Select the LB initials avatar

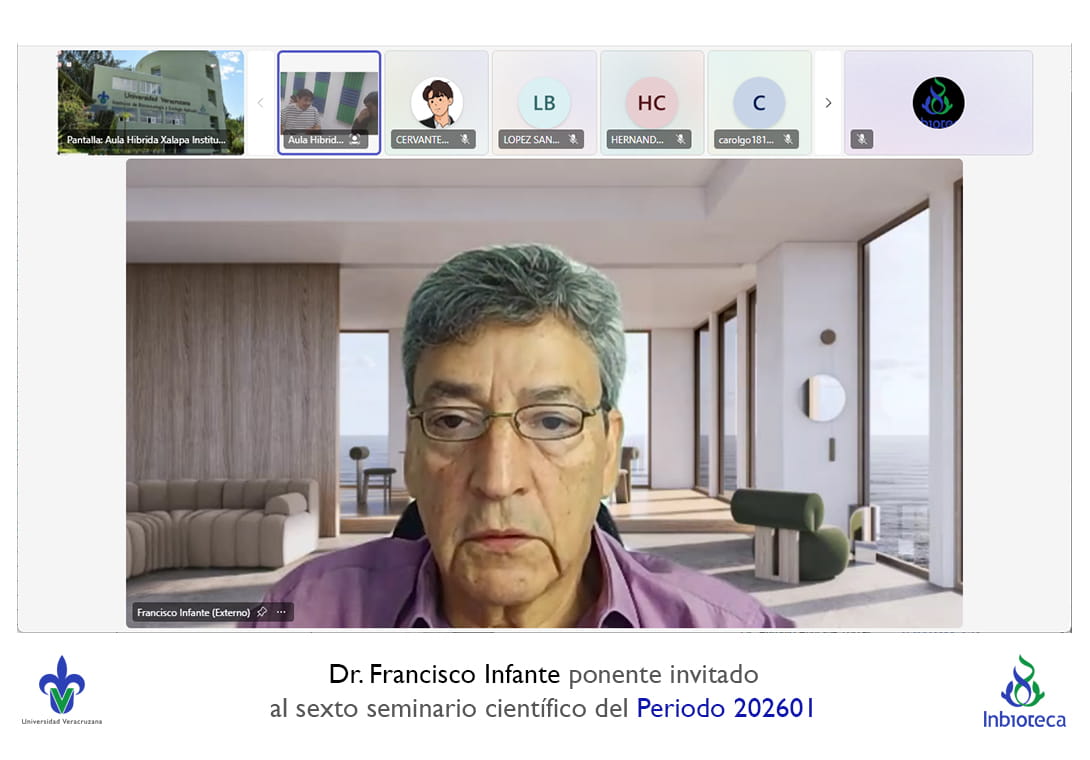coord(544,103)
